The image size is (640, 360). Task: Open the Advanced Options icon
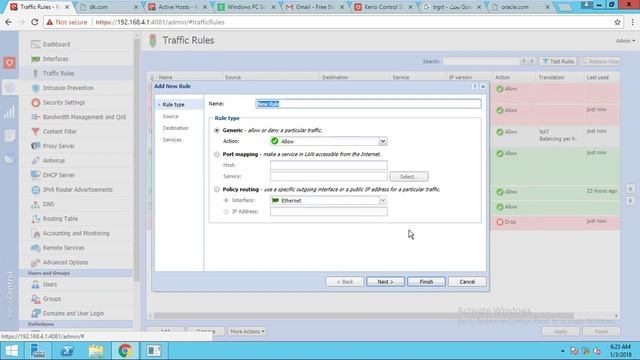(36, 262)
